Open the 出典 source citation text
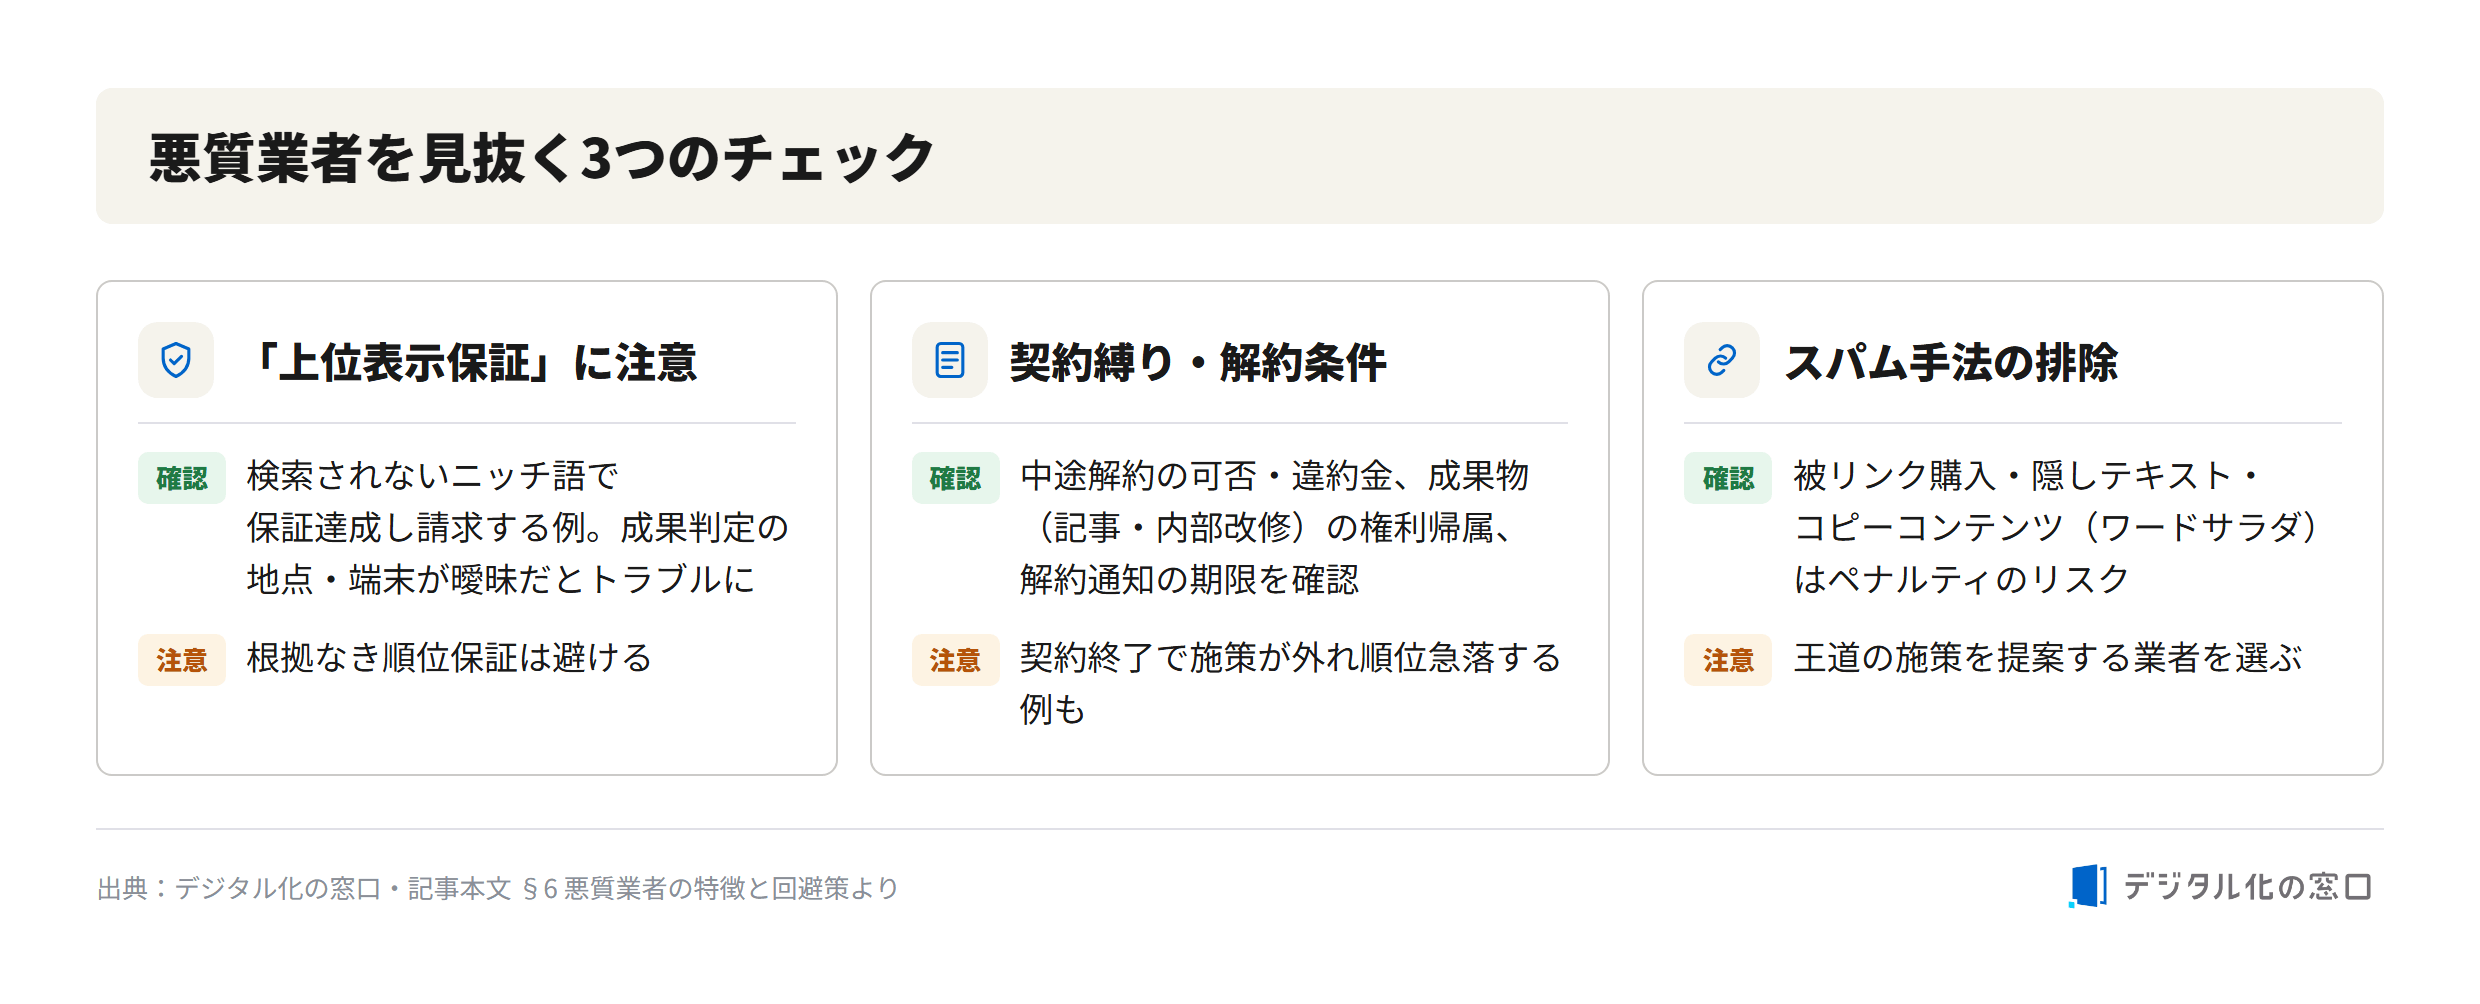This screenshot has width=2480, height=1004. tap(498, 888)
